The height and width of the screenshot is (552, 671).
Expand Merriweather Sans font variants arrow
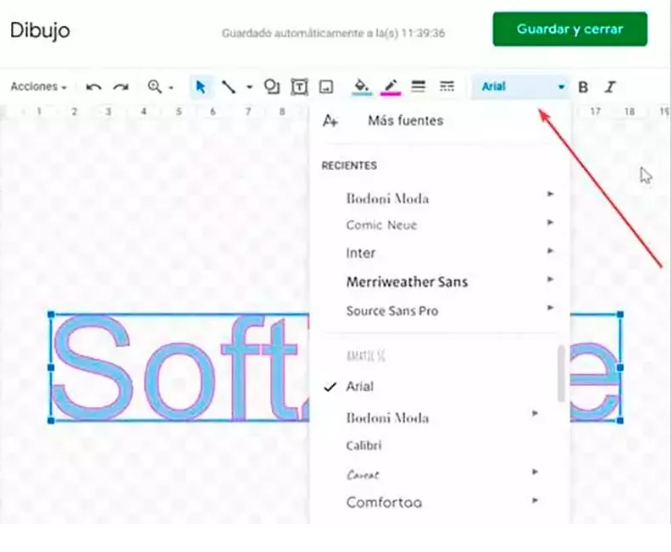point(550,281)
